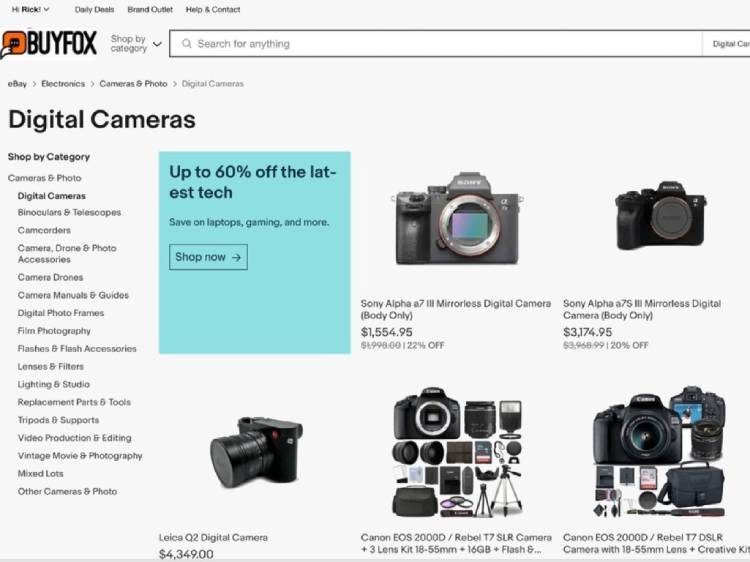Open Camera, Drone & Photo Accessories category
Screen dimensions: 750x562
pos(67,253)
